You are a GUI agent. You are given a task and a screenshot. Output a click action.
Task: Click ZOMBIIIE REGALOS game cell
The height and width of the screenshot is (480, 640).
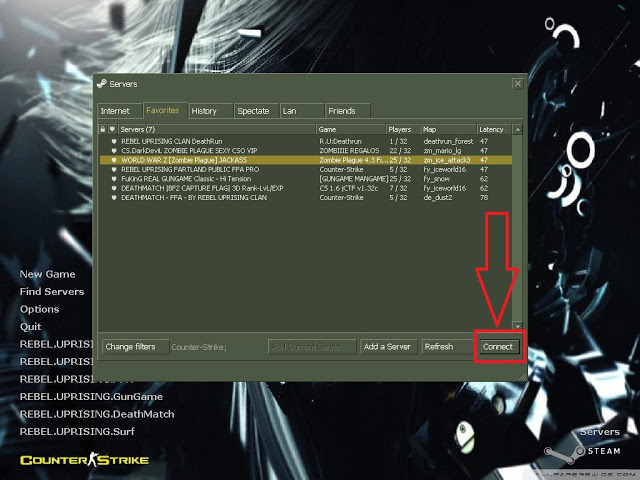click(x=349, y=151)
